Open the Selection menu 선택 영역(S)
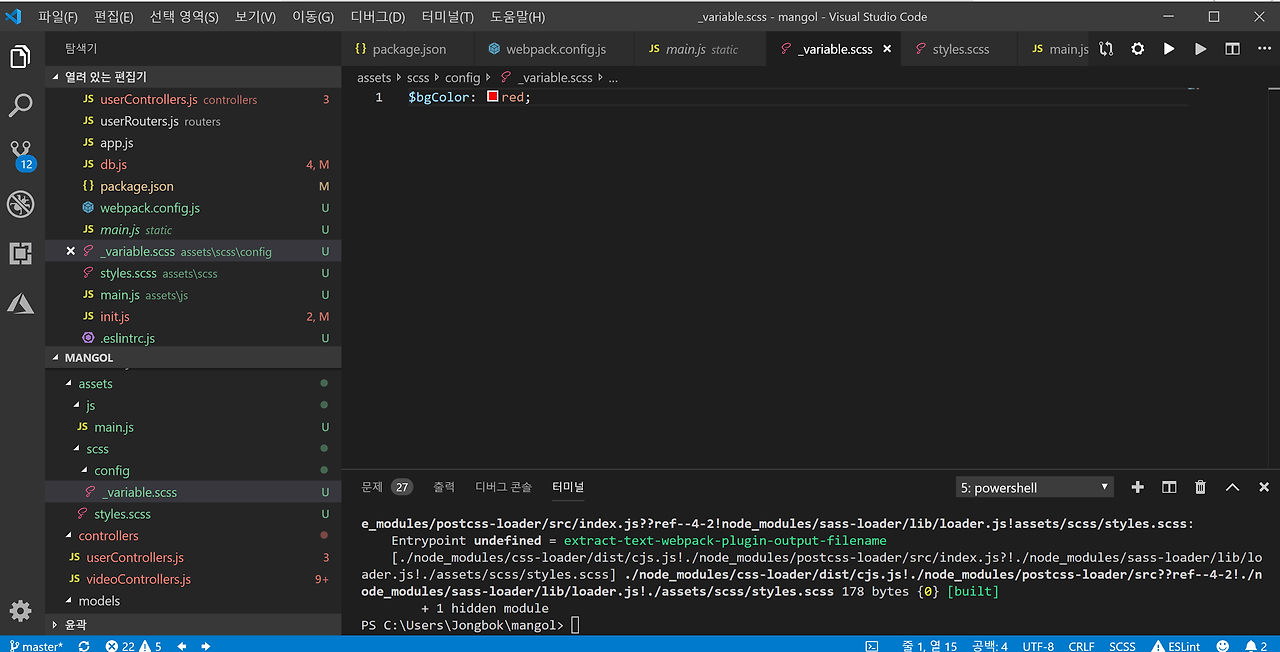1280x652 pixels. 184,17
